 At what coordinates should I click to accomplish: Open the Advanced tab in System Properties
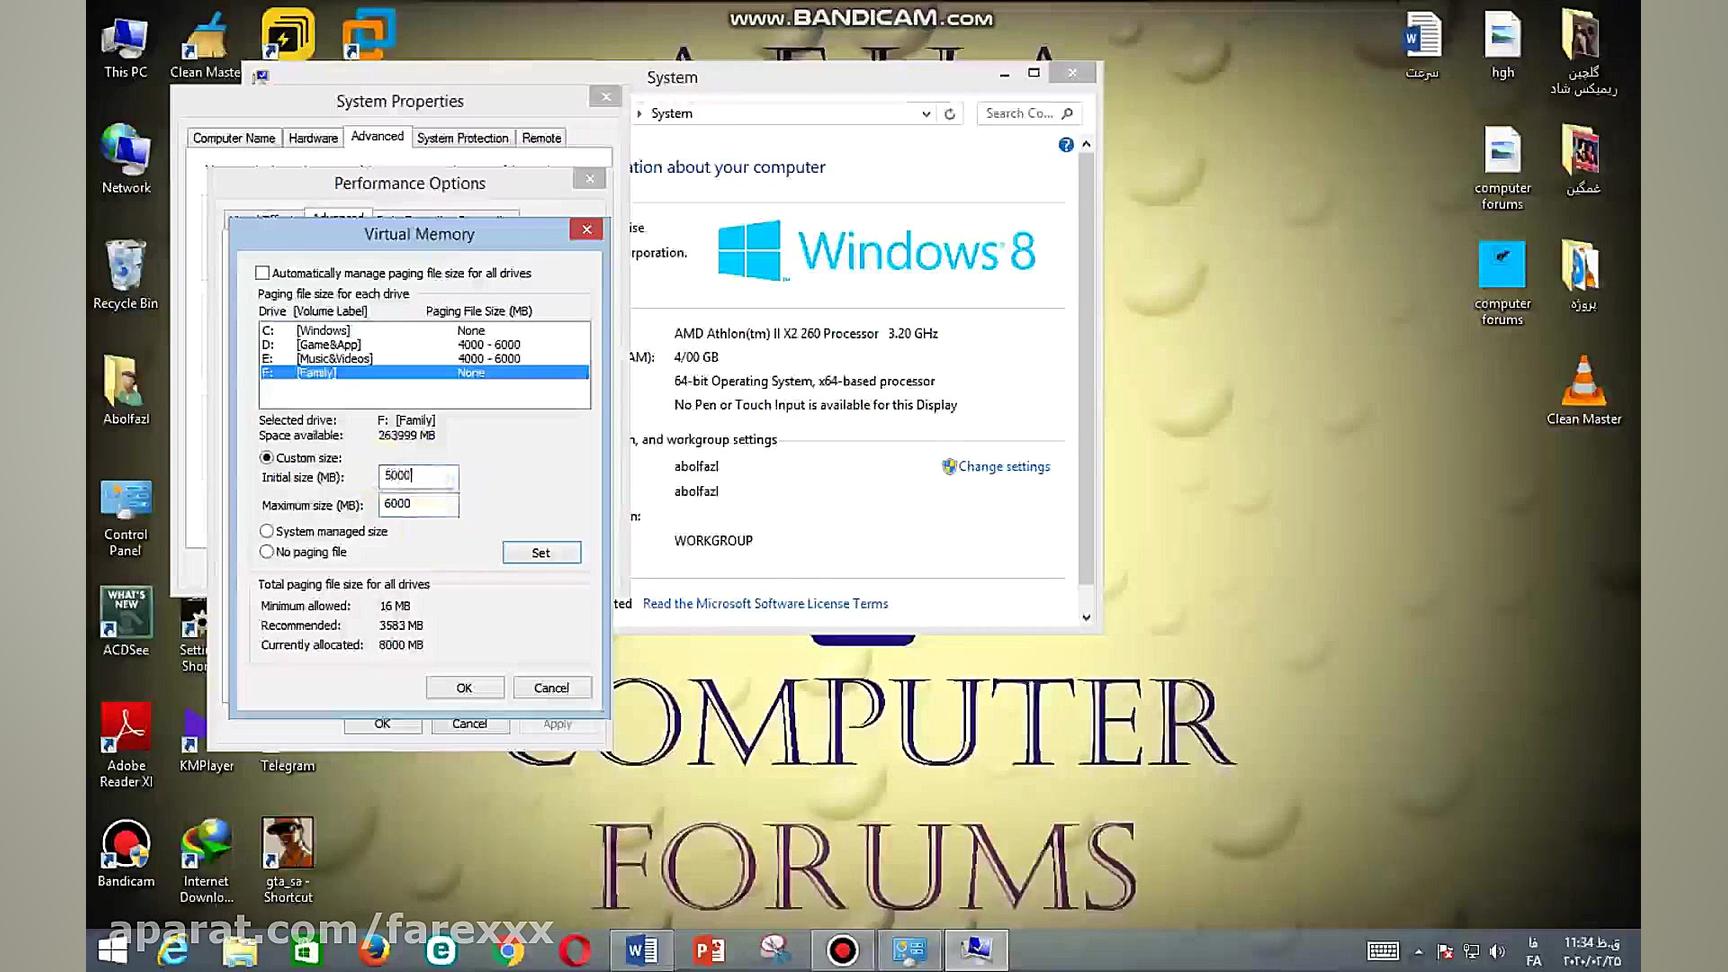[x=377, y=137]
